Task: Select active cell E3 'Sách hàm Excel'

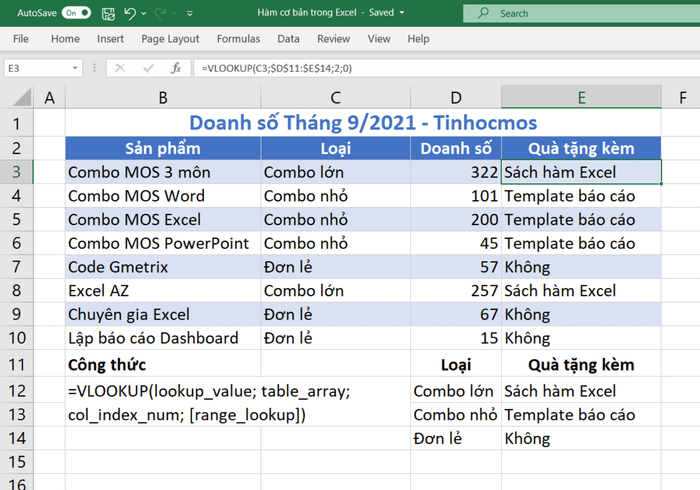Action: pos(581,172)
